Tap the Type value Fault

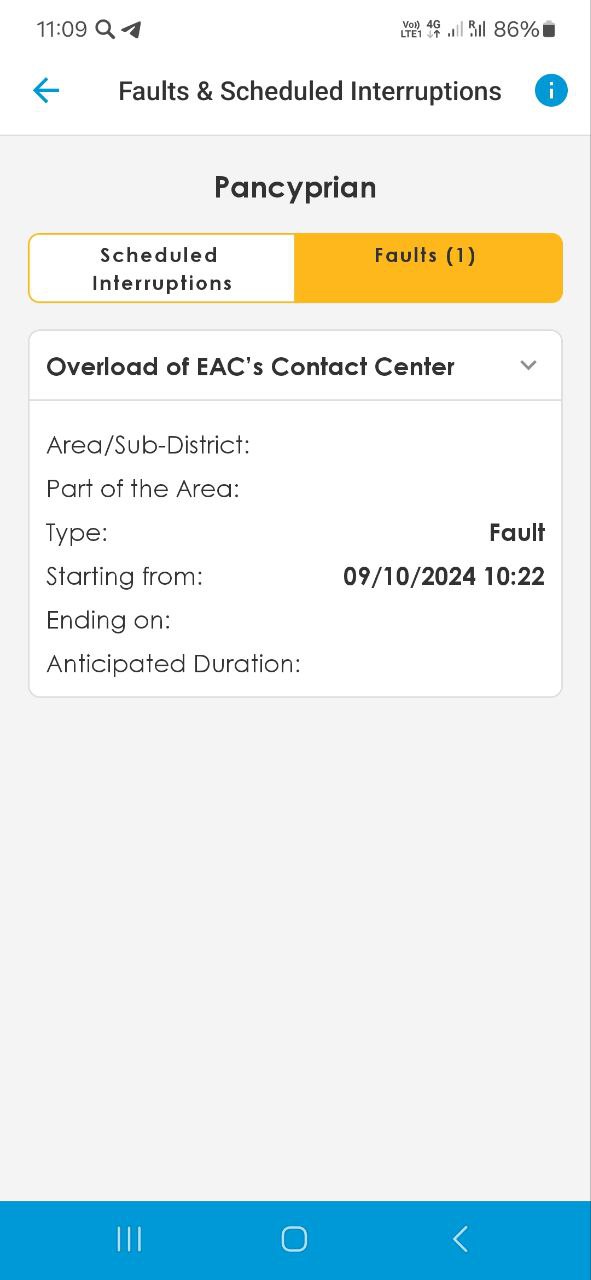(517, 533)
